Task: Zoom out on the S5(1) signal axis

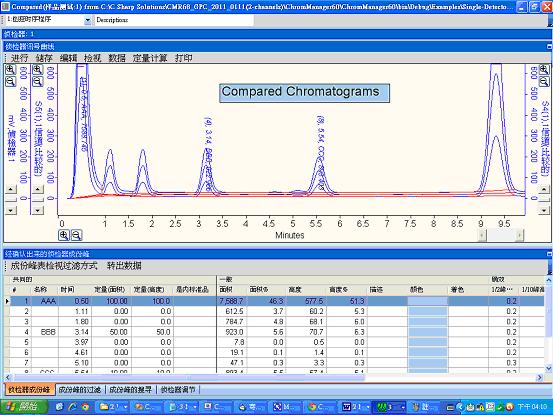Action: [38, 82]
